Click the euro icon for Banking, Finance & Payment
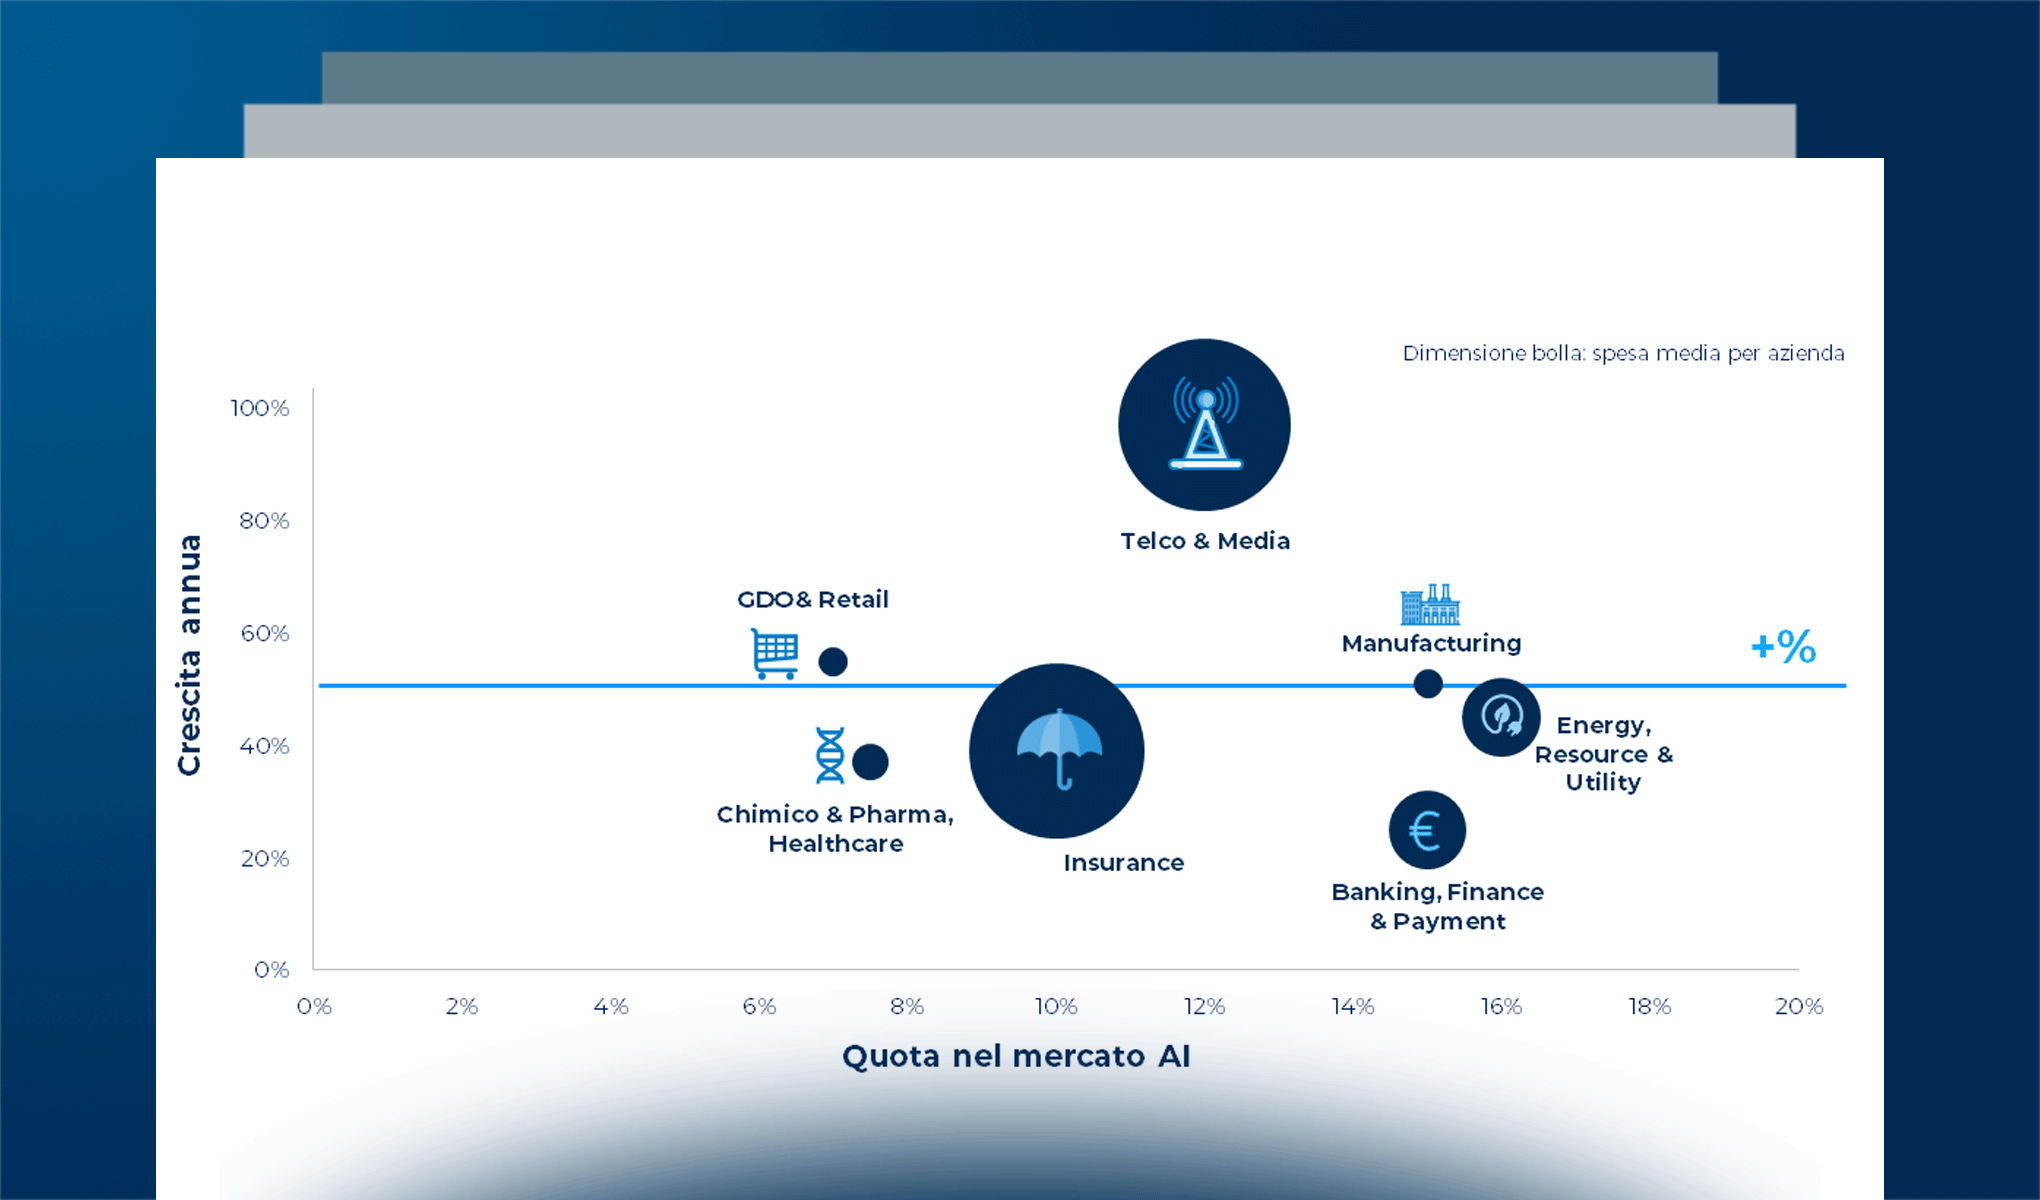The height and width of the screenshot is (1200, 2040). click(x=1427, y=829)
